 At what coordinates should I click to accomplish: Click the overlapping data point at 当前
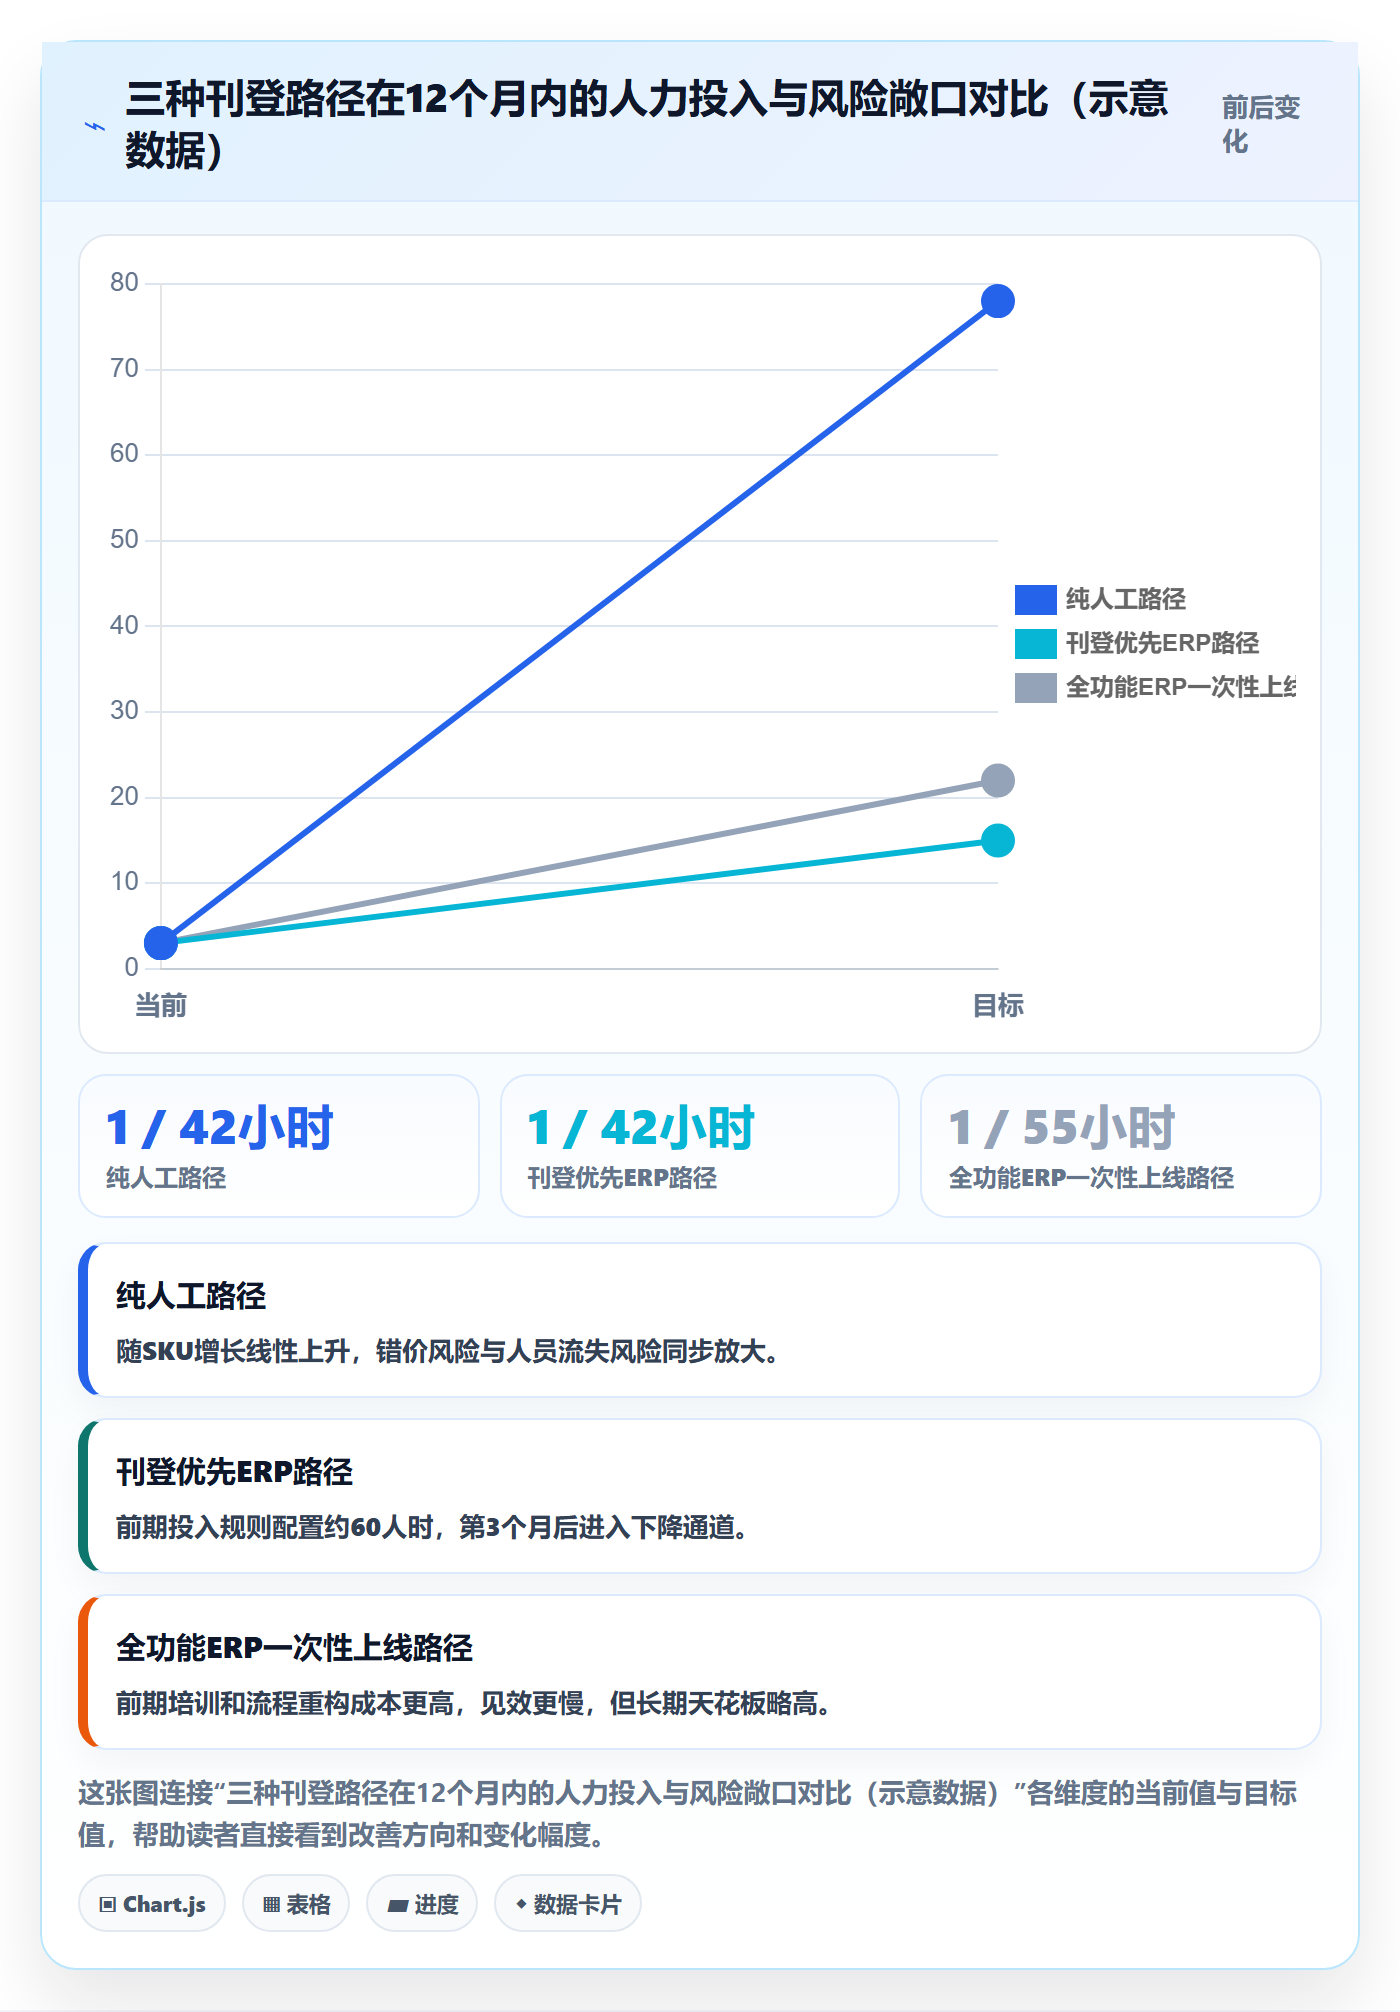[161, 942]
